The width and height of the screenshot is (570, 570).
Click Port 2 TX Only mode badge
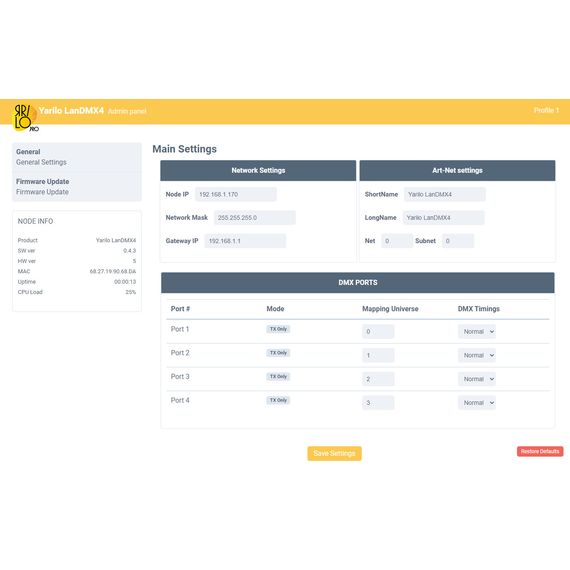pyautogui.click(x=278, y=353)
